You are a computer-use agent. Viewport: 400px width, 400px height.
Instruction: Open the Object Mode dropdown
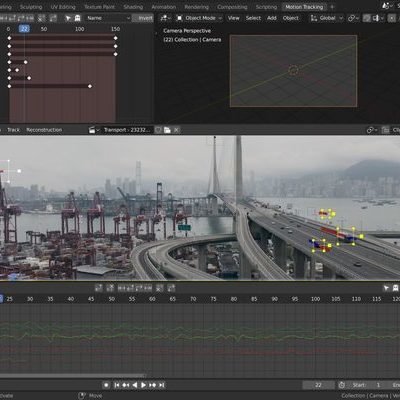199,18
